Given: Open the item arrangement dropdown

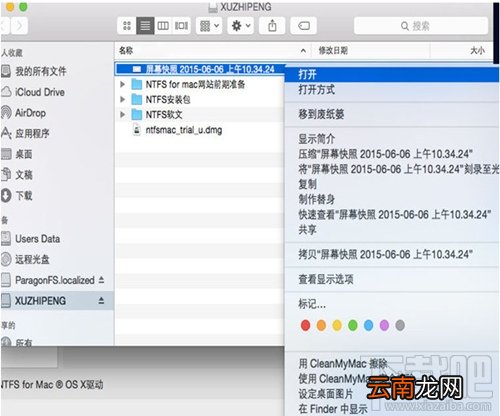Looking at the screenshot, I should click(x=209, y=26).
